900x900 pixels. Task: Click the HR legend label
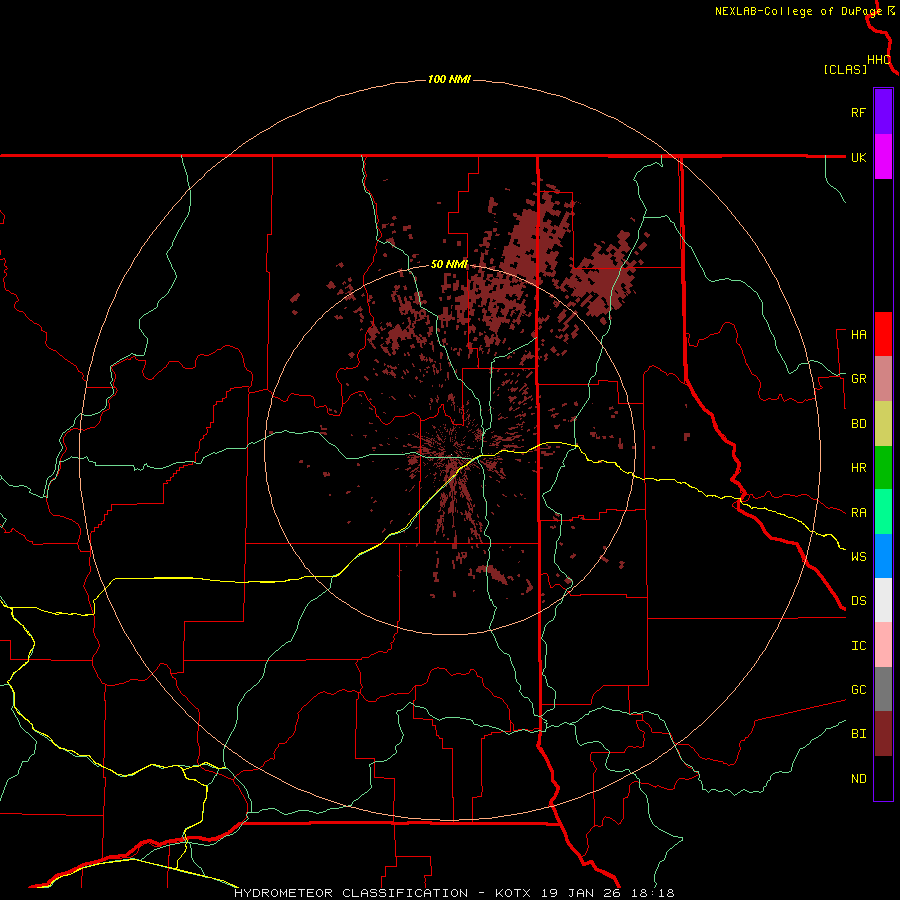[x=858, y=468]
